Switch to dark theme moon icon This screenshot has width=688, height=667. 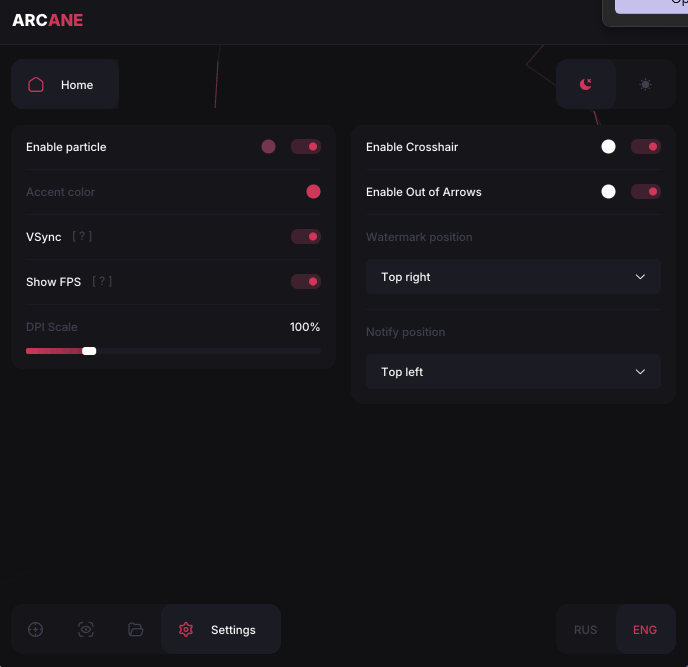coord(586,84)
